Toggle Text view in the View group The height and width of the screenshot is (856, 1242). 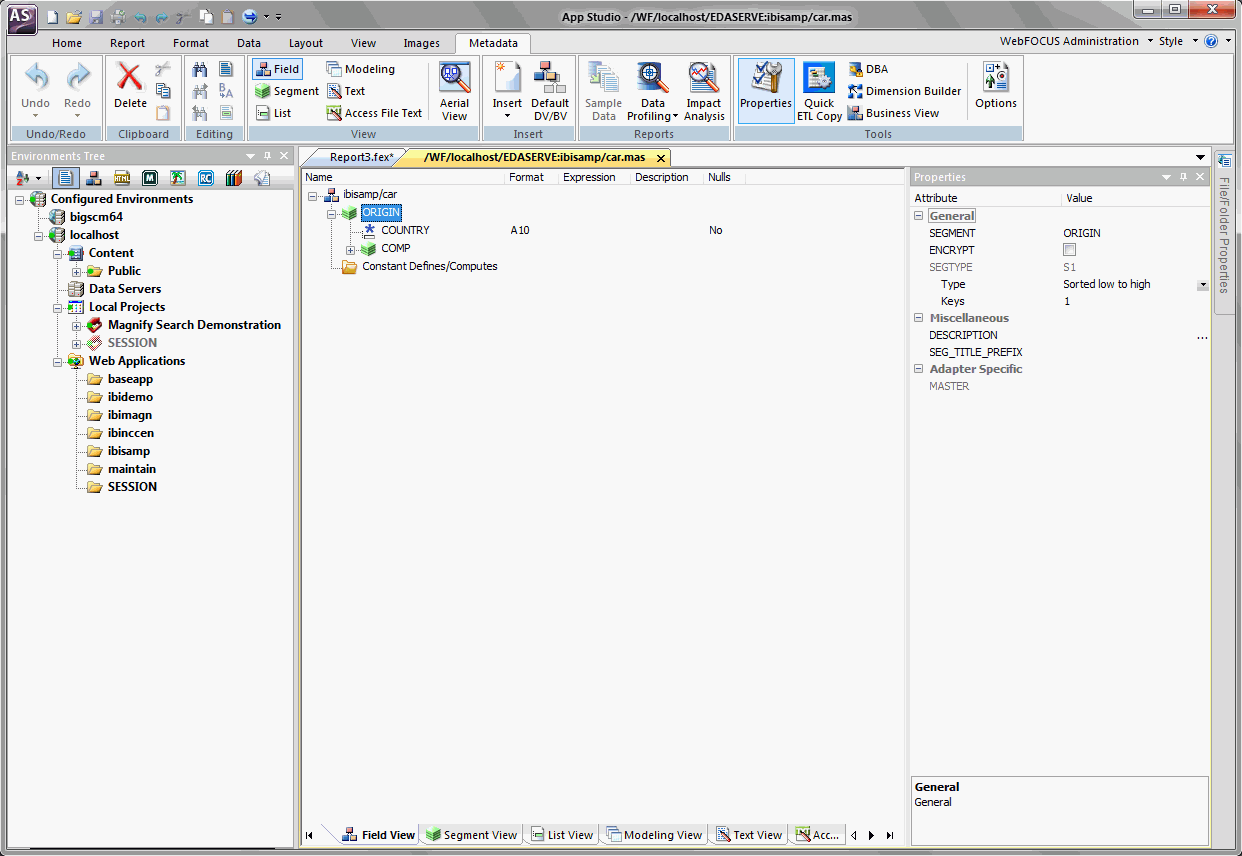(x=346, y=91)
